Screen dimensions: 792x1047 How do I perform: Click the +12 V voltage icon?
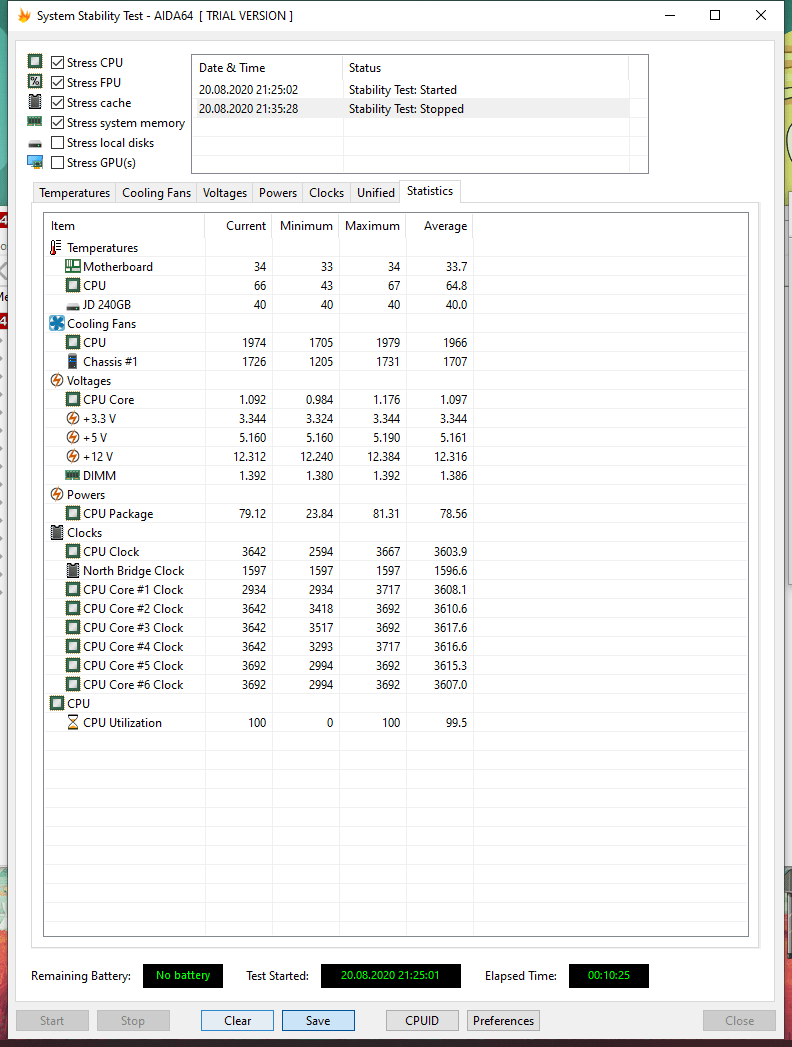pos(73,456)
